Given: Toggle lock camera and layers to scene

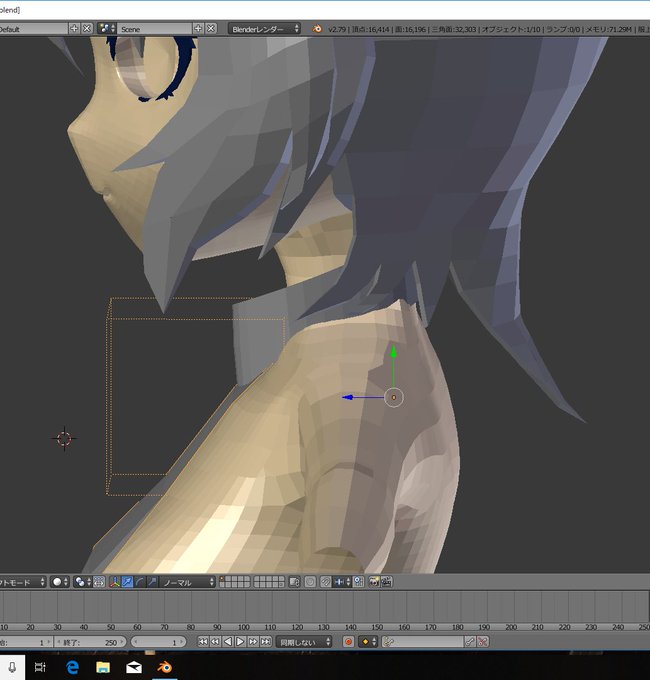Looking at the screenshot, I should (x=294, y=582).
